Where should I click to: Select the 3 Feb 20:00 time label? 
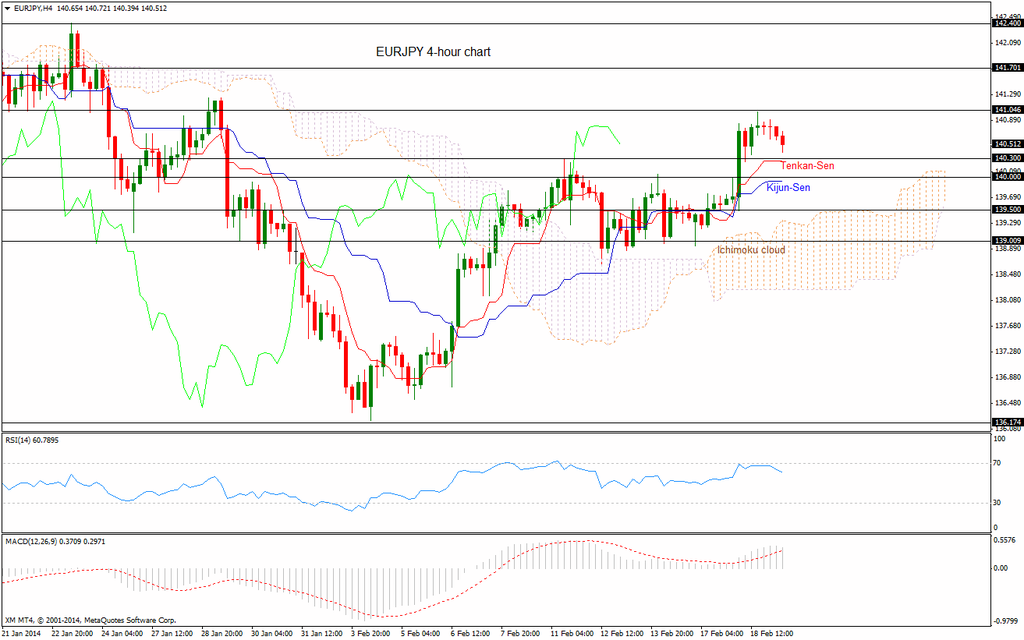371,633
